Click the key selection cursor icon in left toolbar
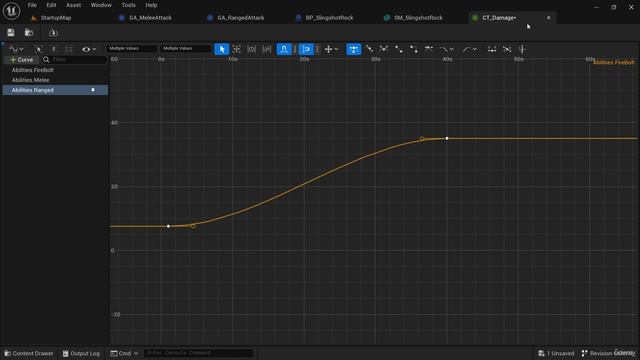 tap(38, 49)
